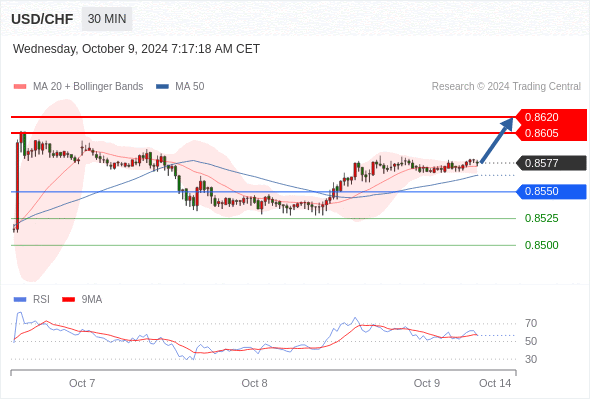
Task: Select the 0.8605 resistance price tag
Action: 551,133
